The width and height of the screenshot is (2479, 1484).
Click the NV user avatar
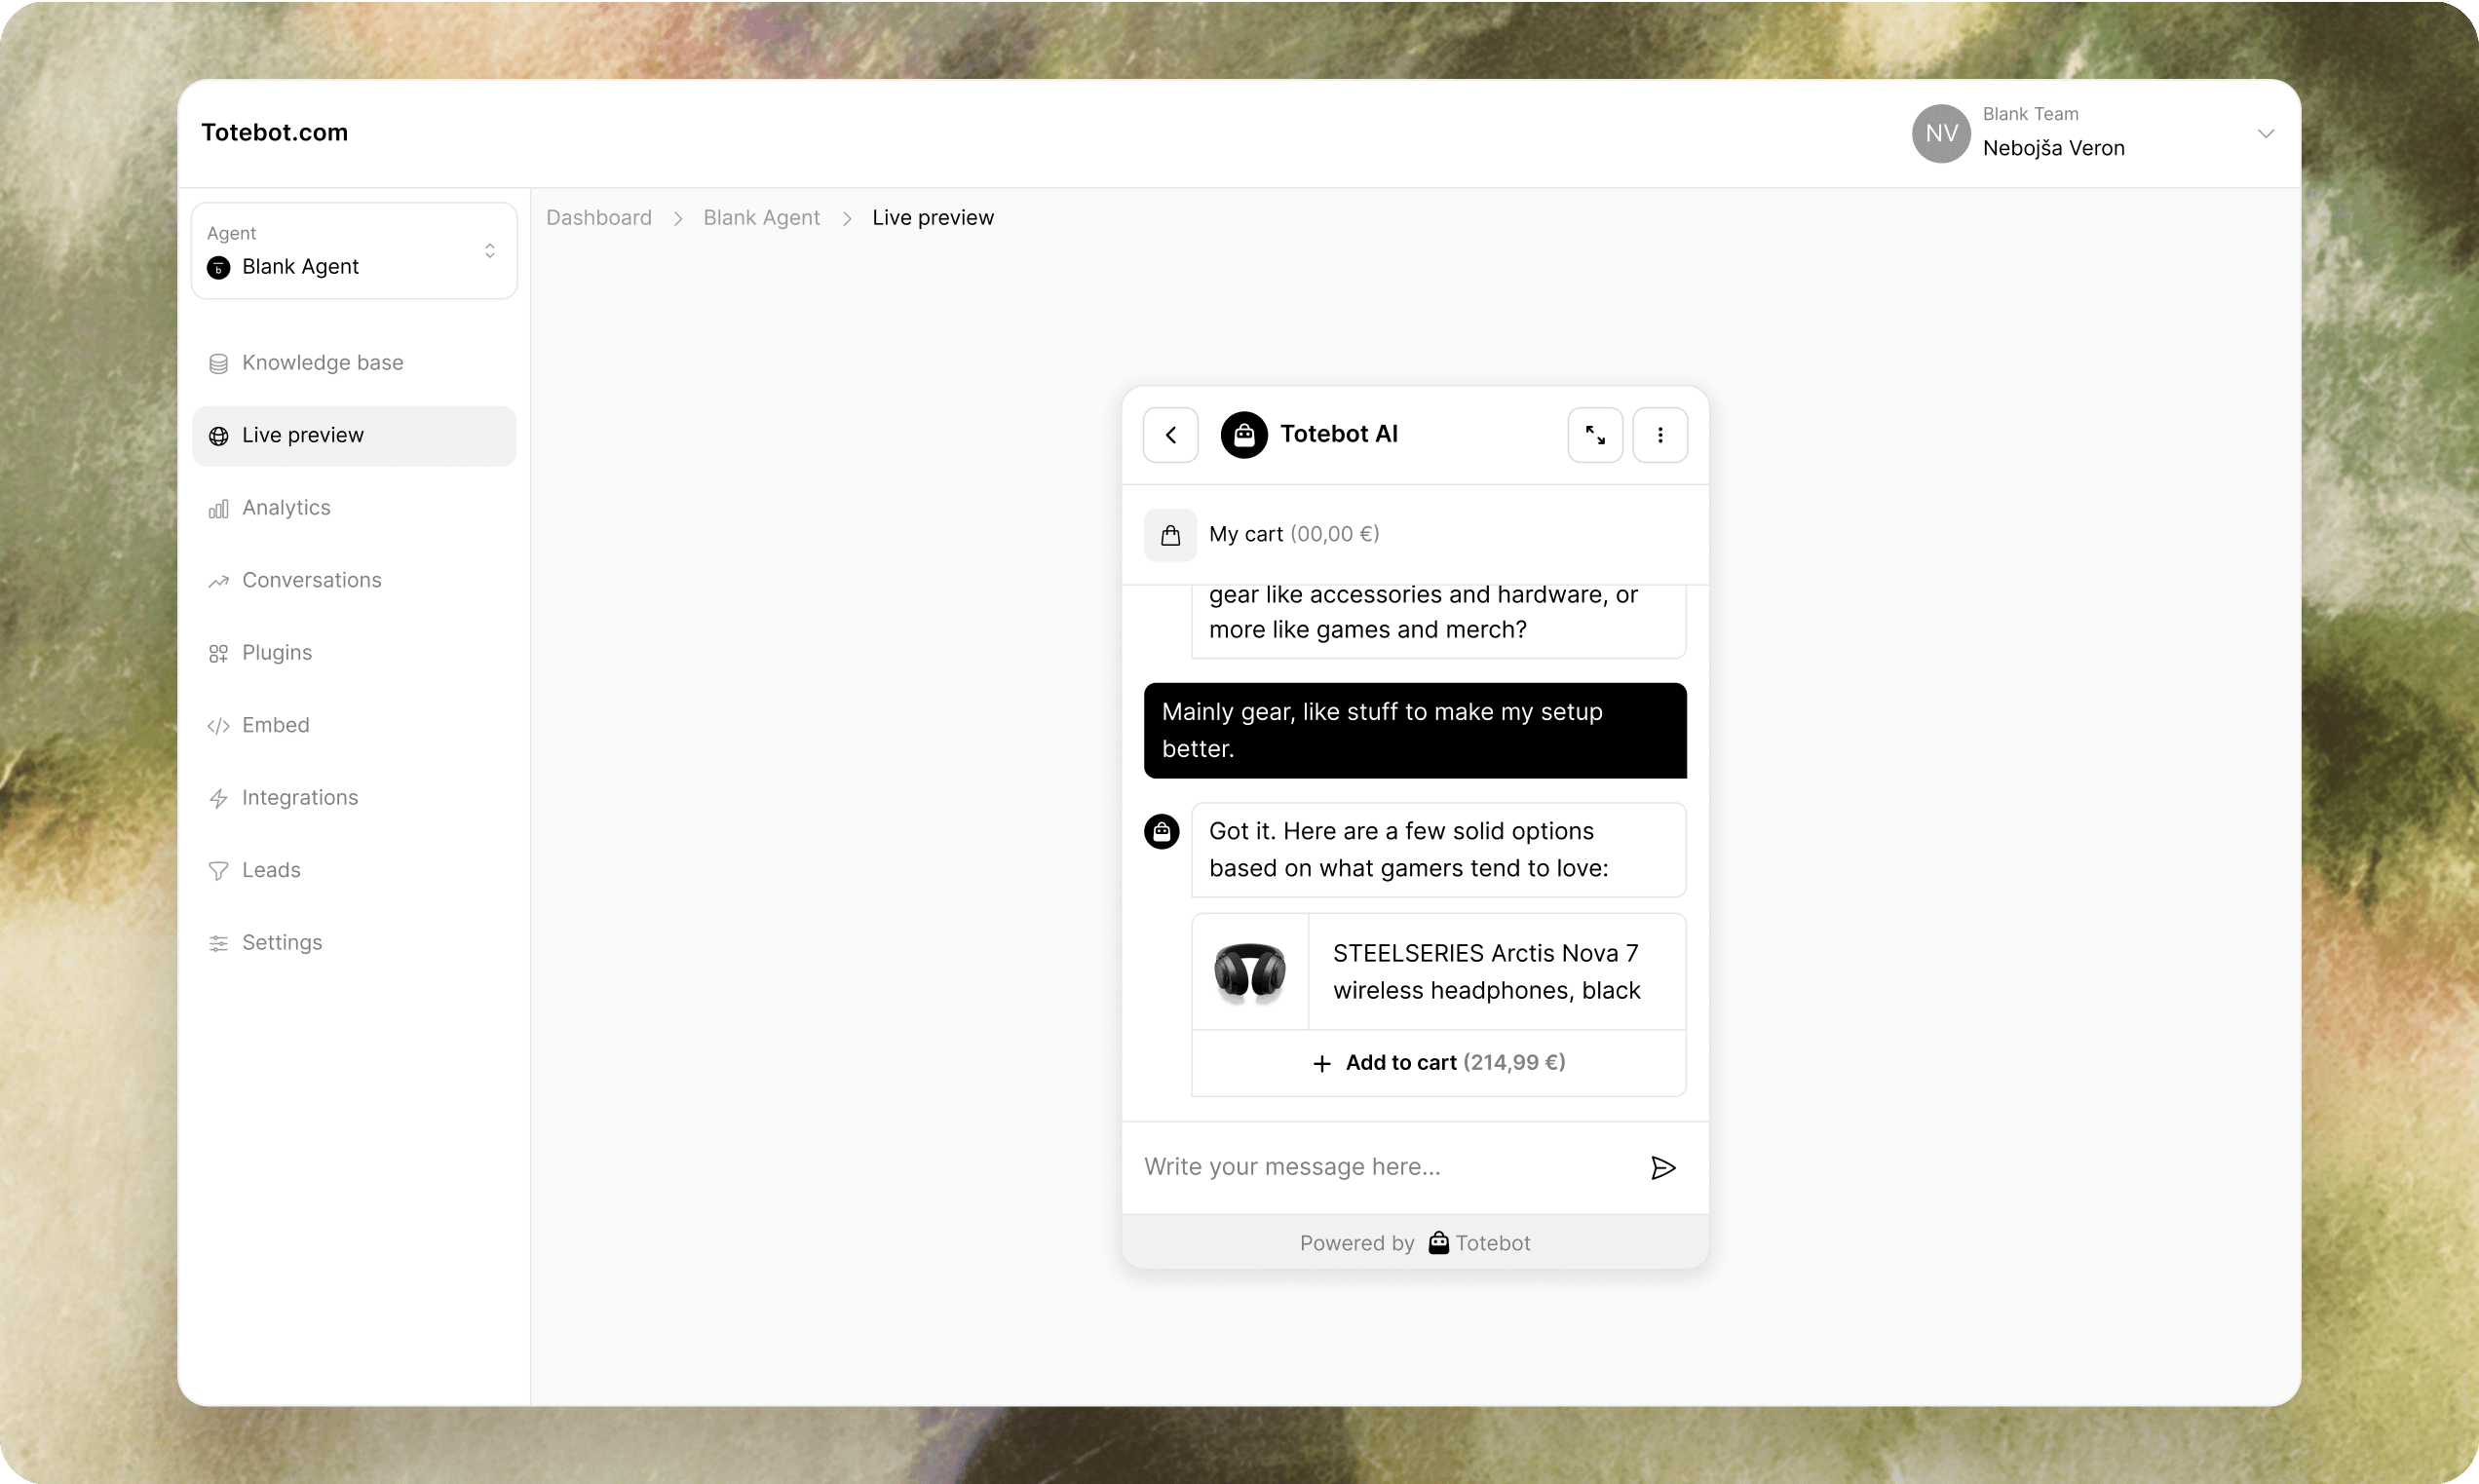[x=1940, y=133]
